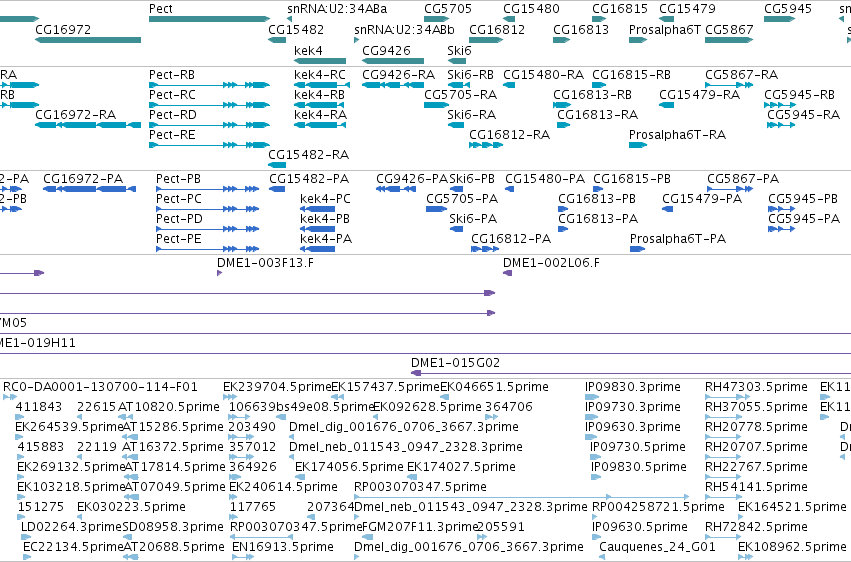
Task: Select the EK108962.5prime EST label
Action: [792, 546]
